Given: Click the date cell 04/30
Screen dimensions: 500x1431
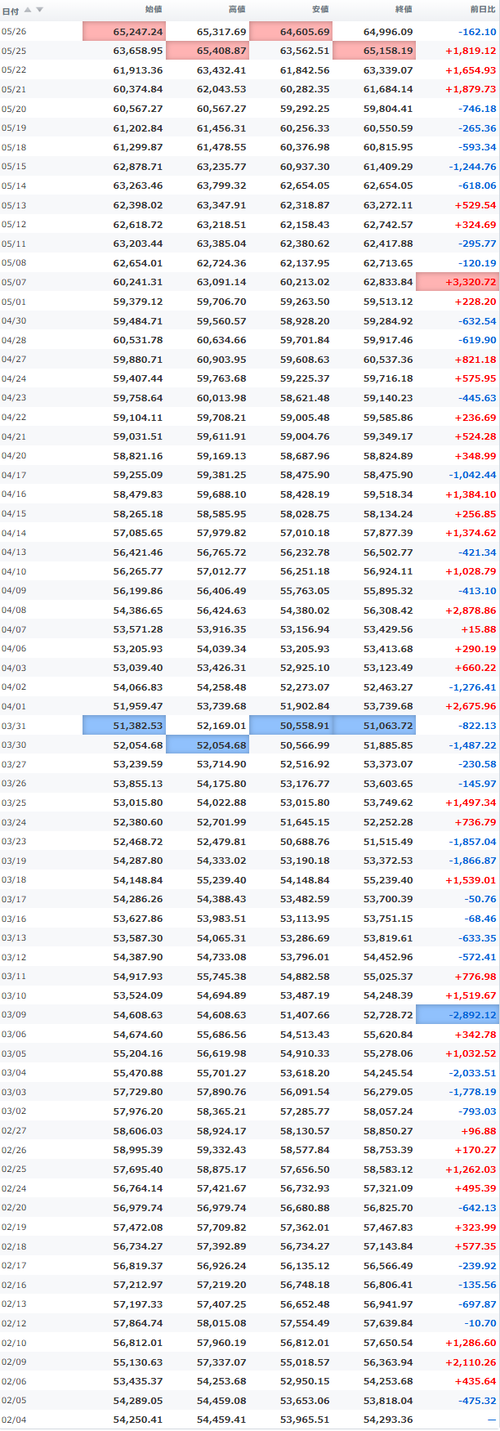Looking at the screenshot, I should pos(14,320).
